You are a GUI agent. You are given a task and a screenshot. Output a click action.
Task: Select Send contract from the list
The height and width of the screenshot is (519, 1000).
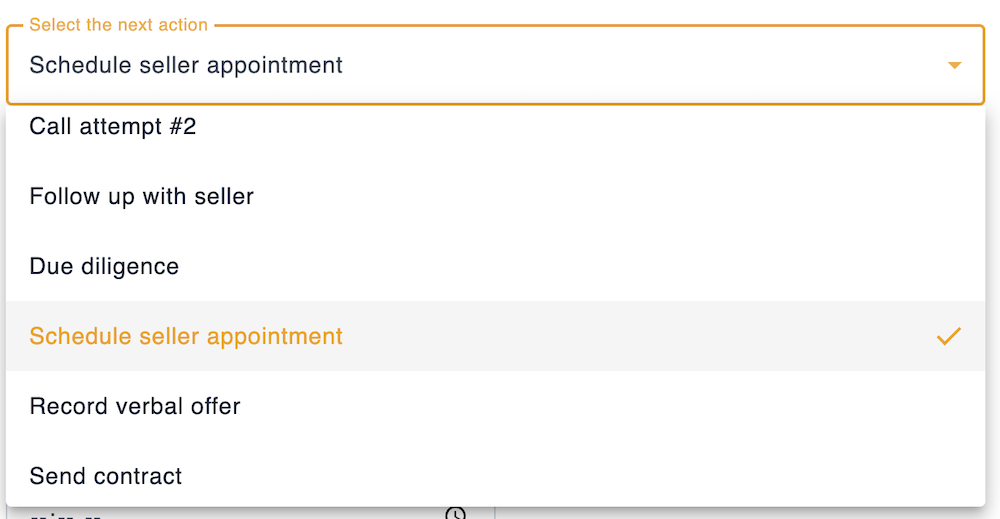click(106, 476)
